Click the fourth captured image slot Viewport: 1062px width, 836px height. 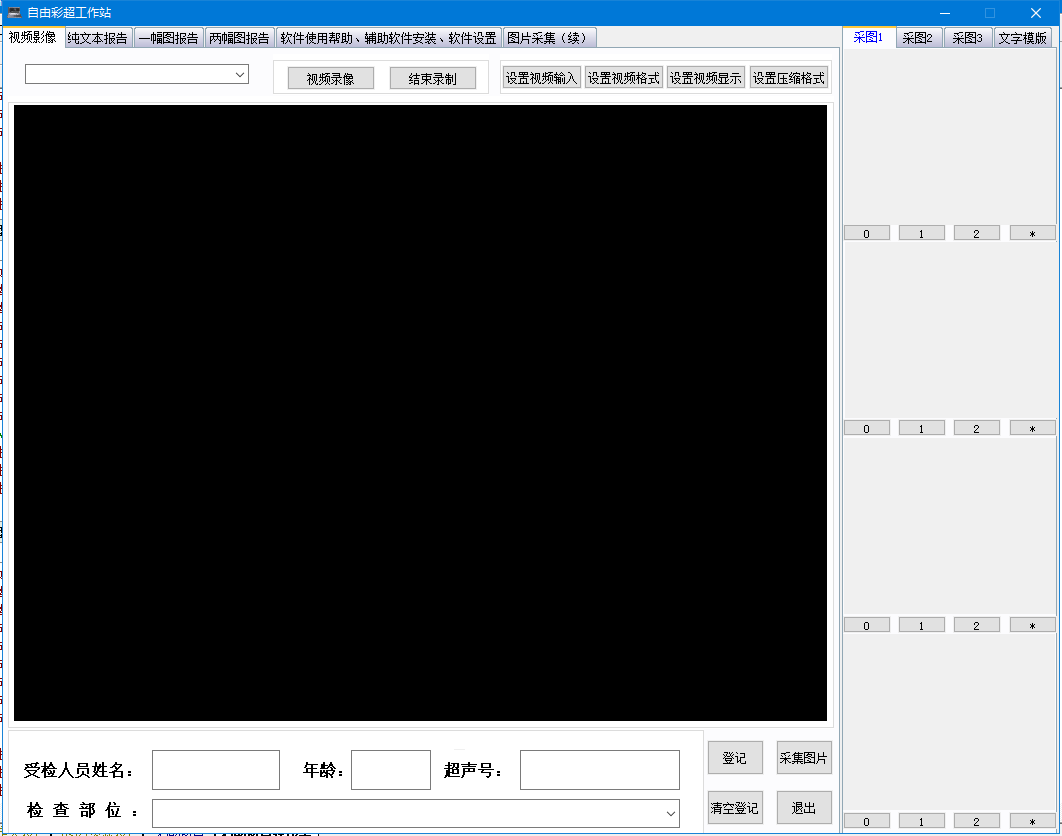tap(950, 724)
